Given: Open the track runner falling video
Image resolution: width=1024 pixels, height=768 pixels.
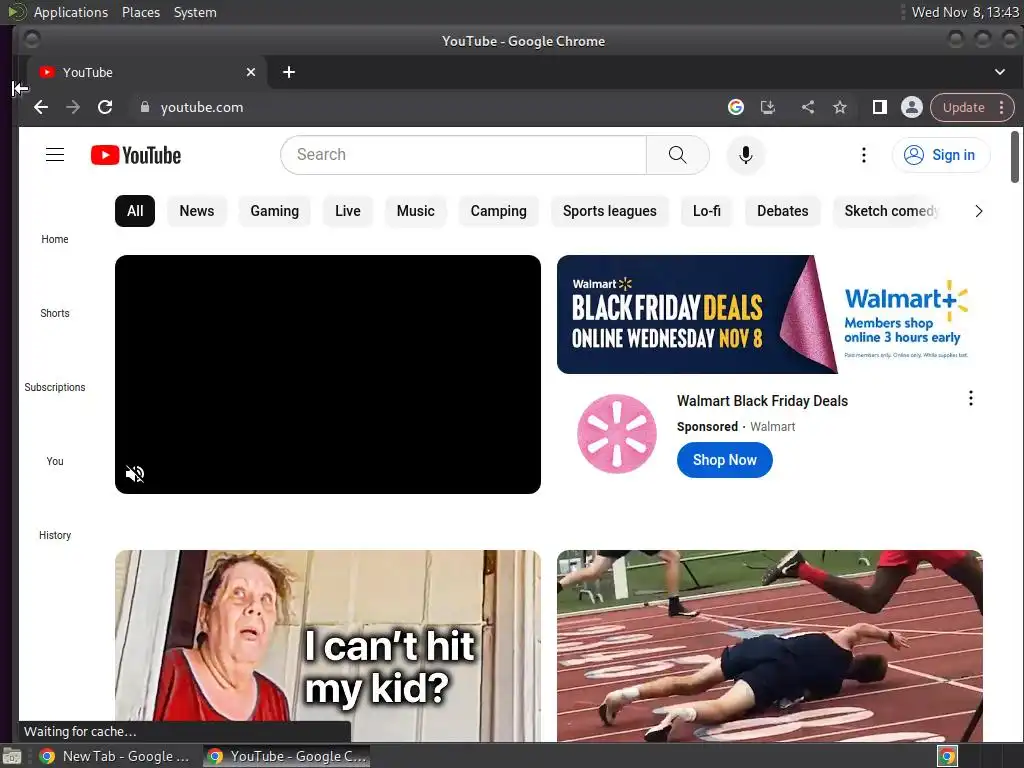Looking at the screenshot, I should [x=769, y=645].
